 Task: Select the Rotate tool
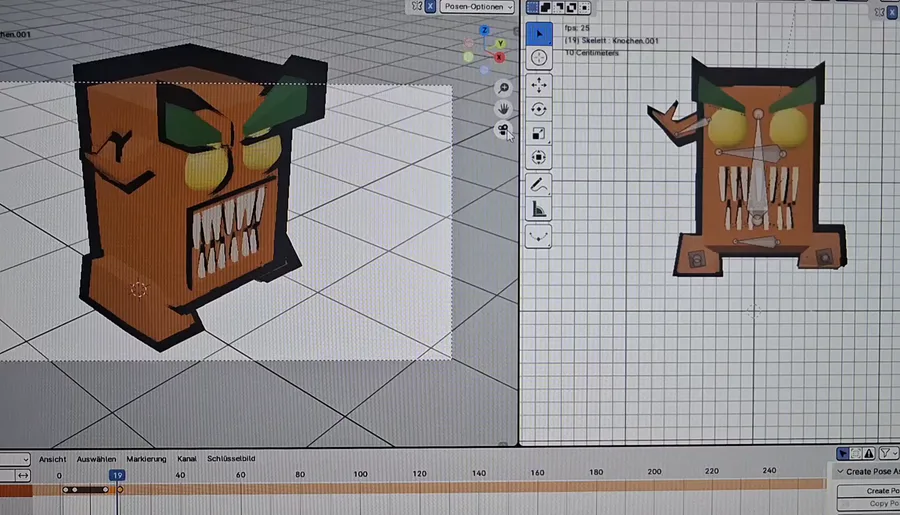pyautogui.click(x=538, y=110)
